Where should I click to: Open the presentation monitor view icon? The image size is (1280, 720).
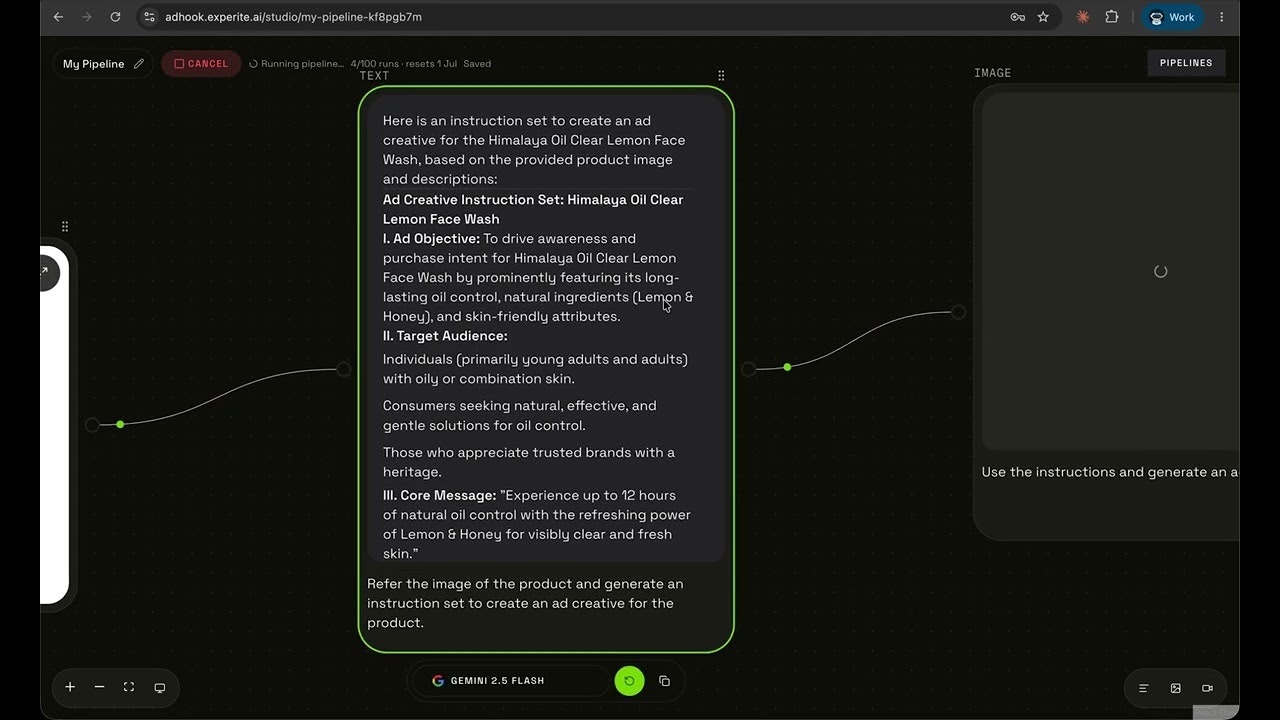tap(159, 688)
